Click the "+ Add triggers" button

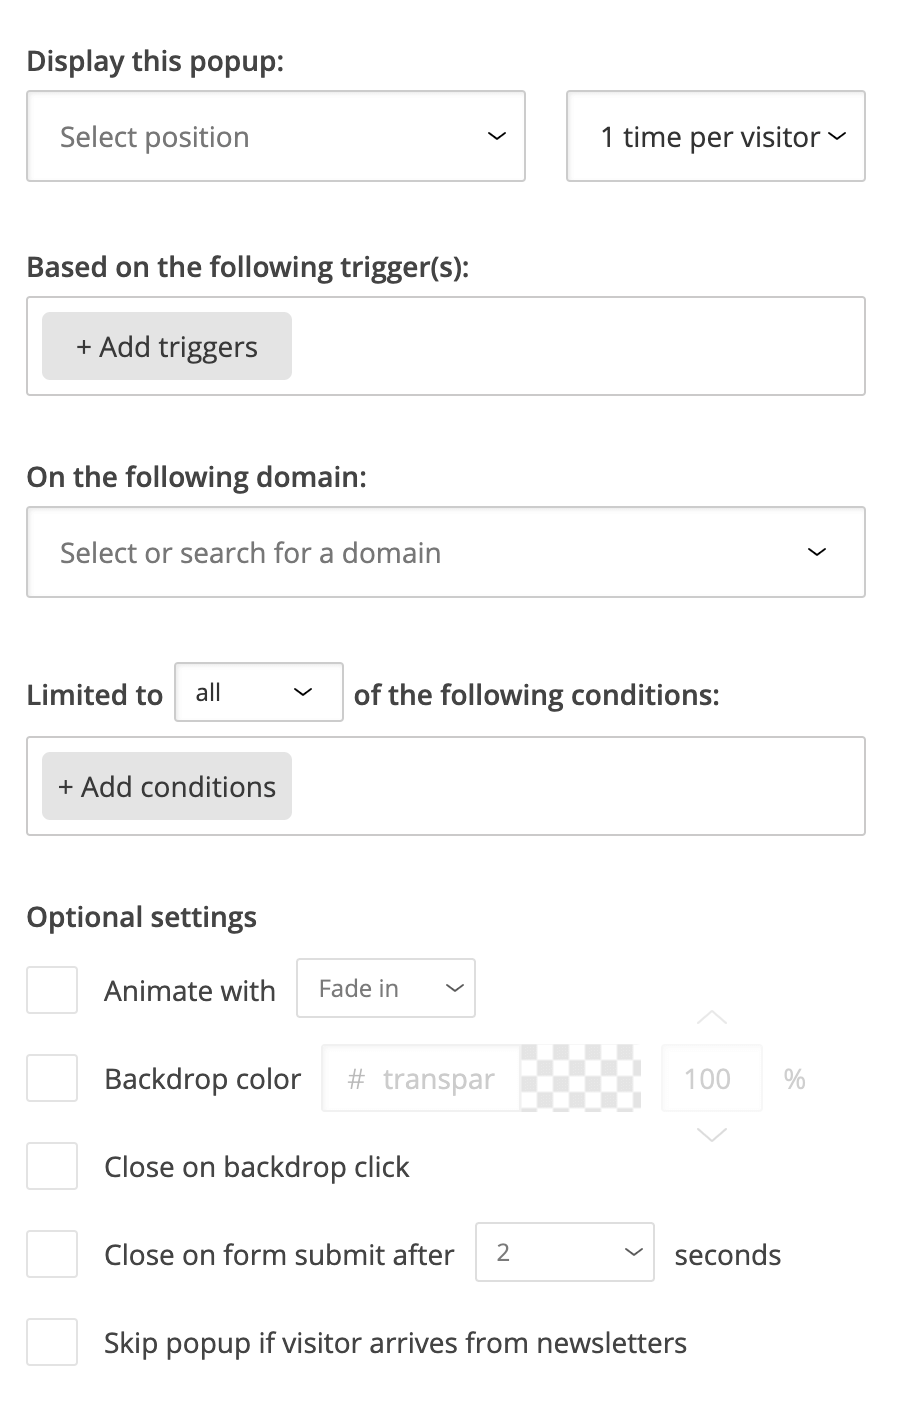pos(166,345)
